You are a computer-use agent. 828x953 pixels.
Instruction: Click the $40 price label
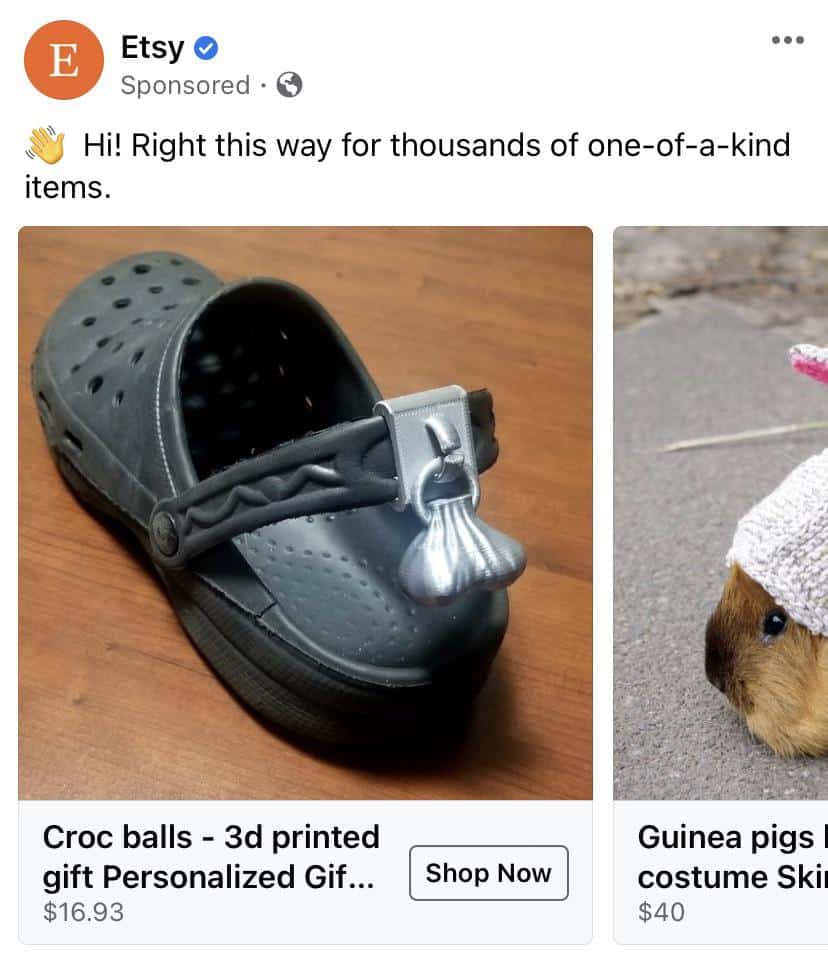[661, 912]
